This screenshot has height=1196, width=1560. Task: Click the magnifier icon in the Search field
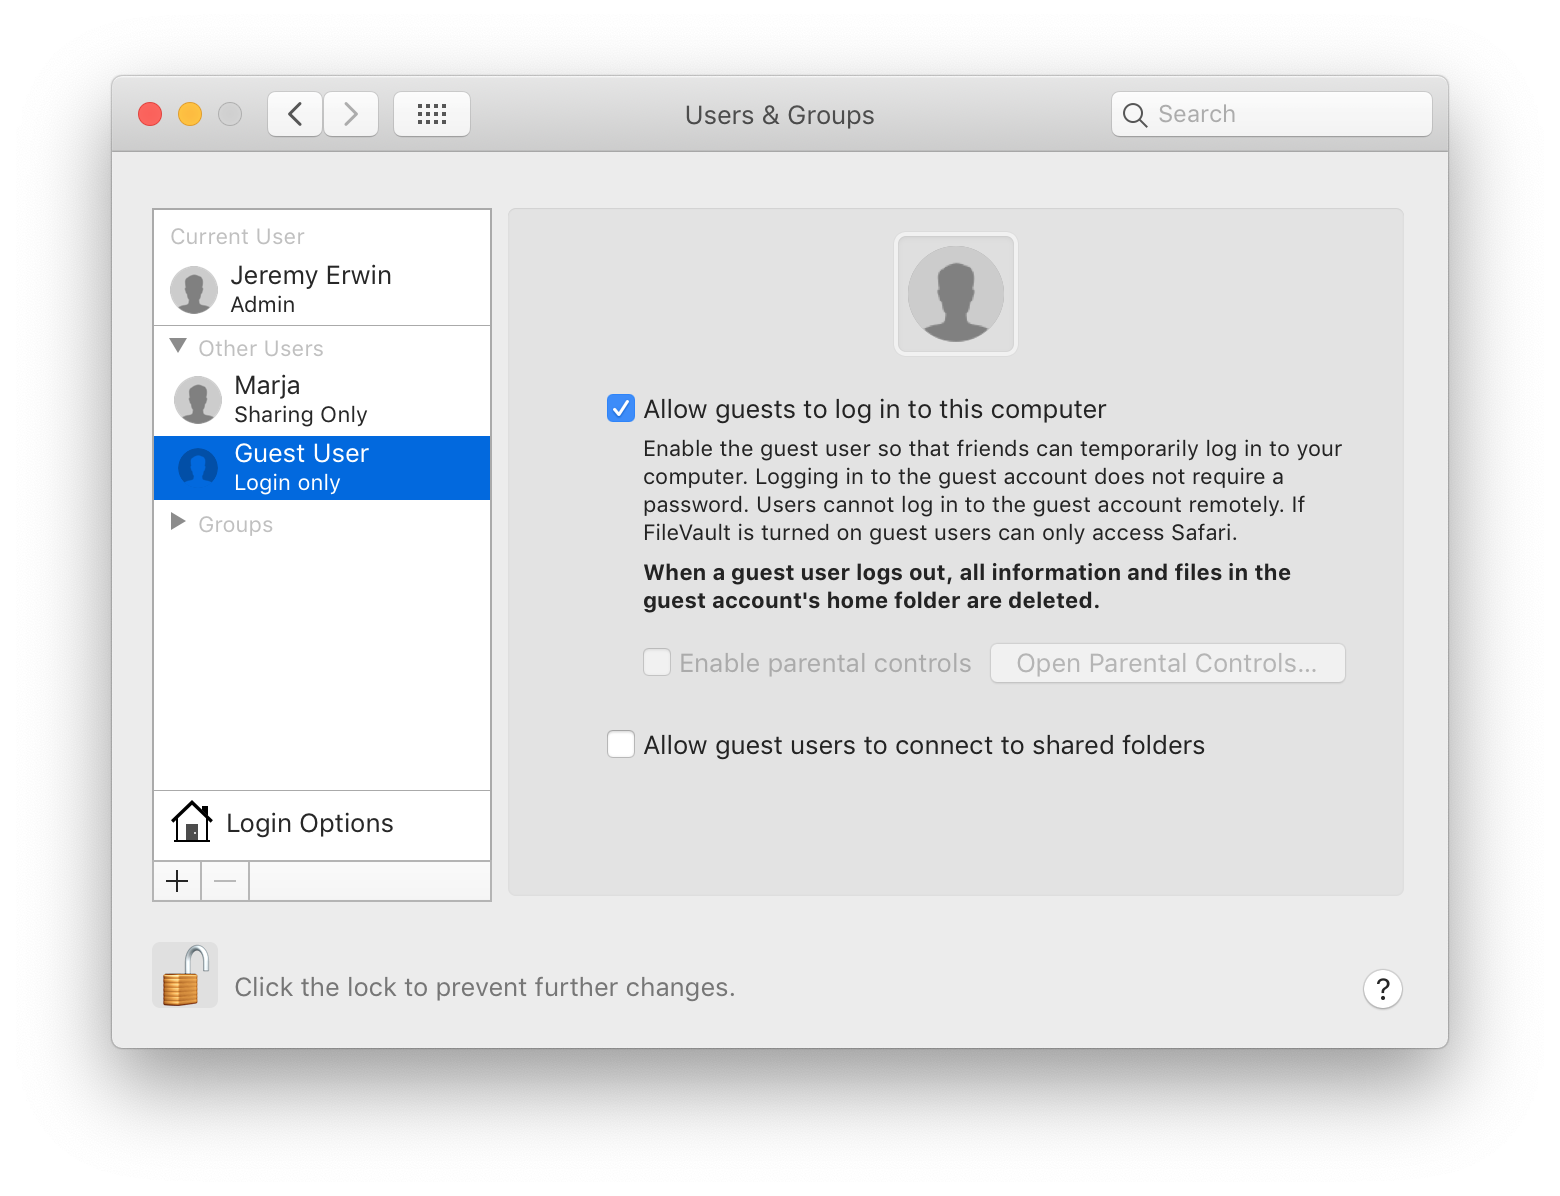pyautogui.click(x=1135, y=115)
